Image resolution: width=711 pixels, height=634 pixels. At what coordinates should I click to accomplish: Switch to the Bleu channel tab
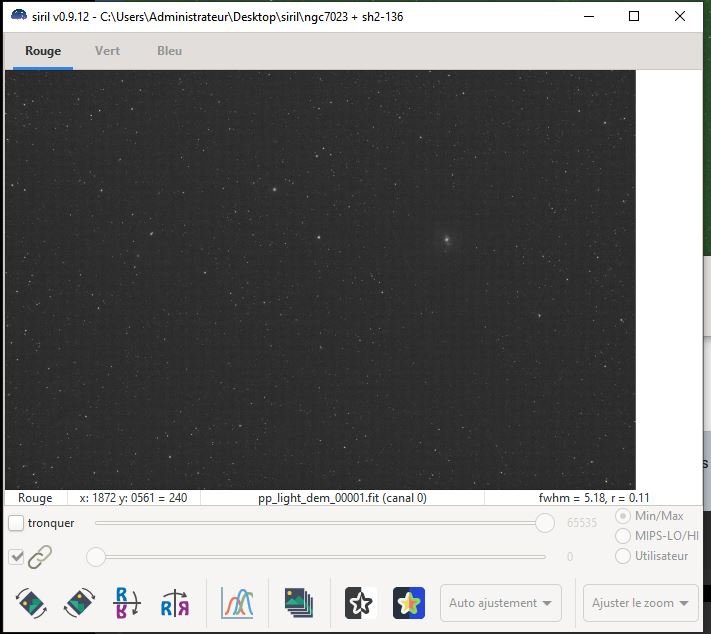click(x=170, y=51)
